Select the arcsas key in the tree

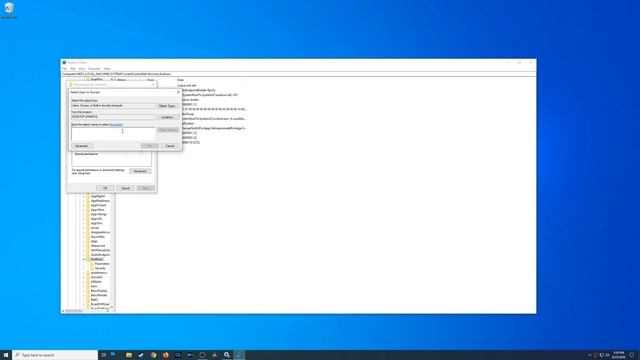point(95,228)
